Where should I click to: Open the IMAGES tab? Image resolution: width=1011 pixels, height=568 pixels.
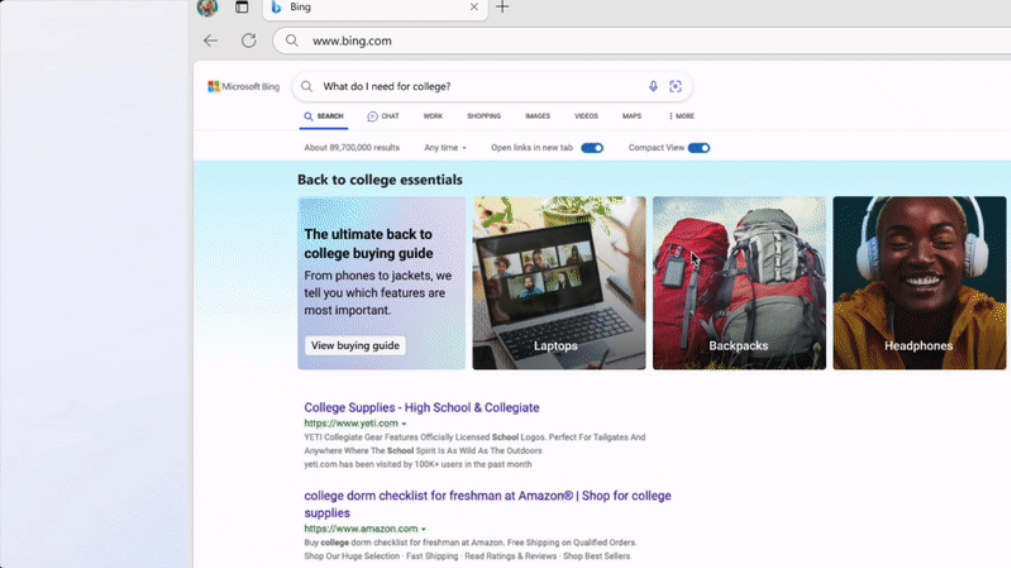tap(537, 116)
